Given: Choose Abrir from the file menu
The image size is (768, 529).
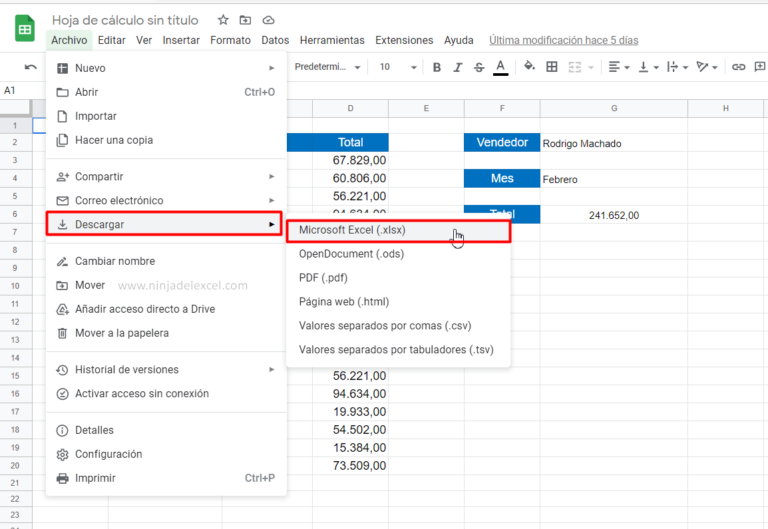Looking at the screenshot, I should click(166, 92).
